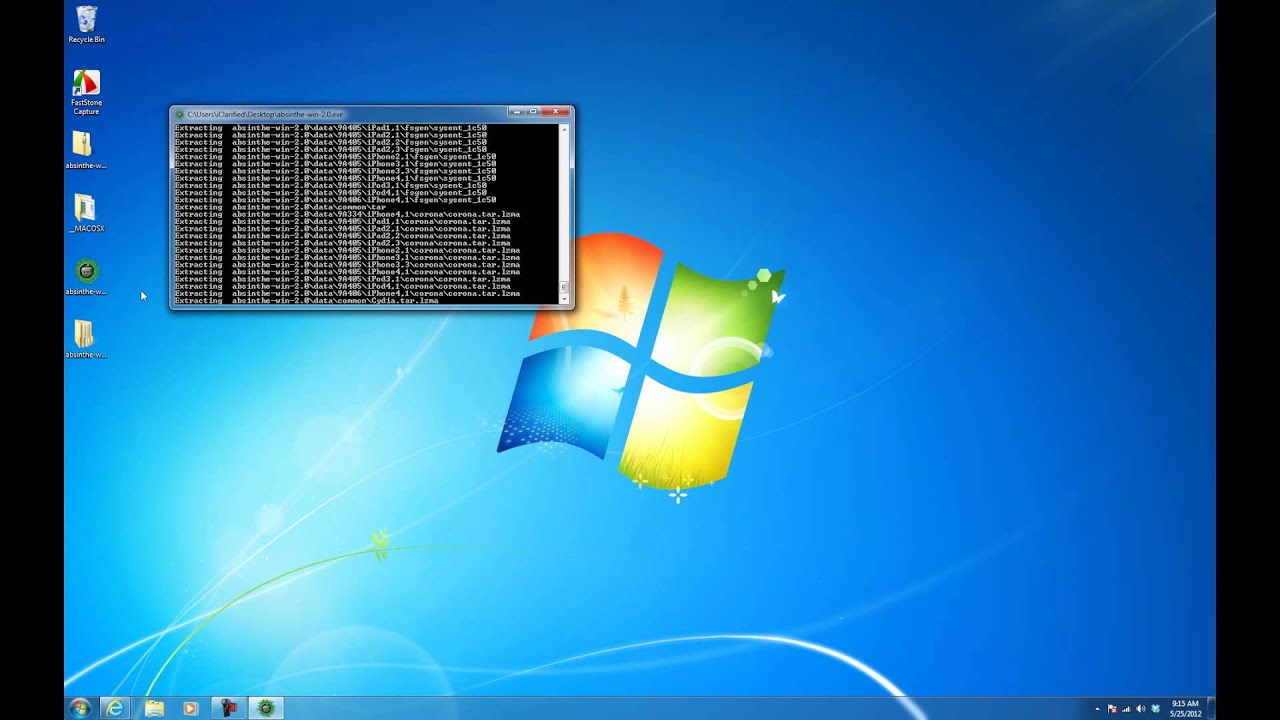Screen dimensions: 1280x720
Task: Show hidden system tray icons
Action: 1097,708
